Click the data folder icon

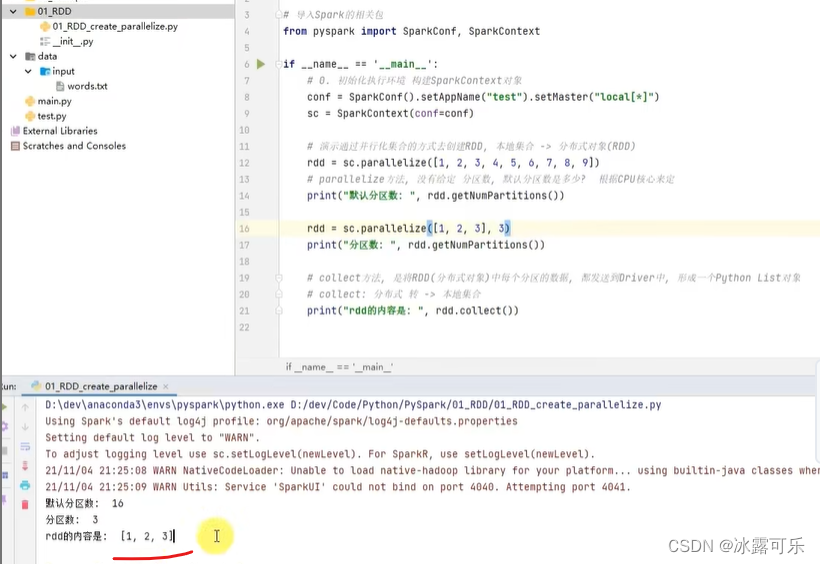coord(30,56)
